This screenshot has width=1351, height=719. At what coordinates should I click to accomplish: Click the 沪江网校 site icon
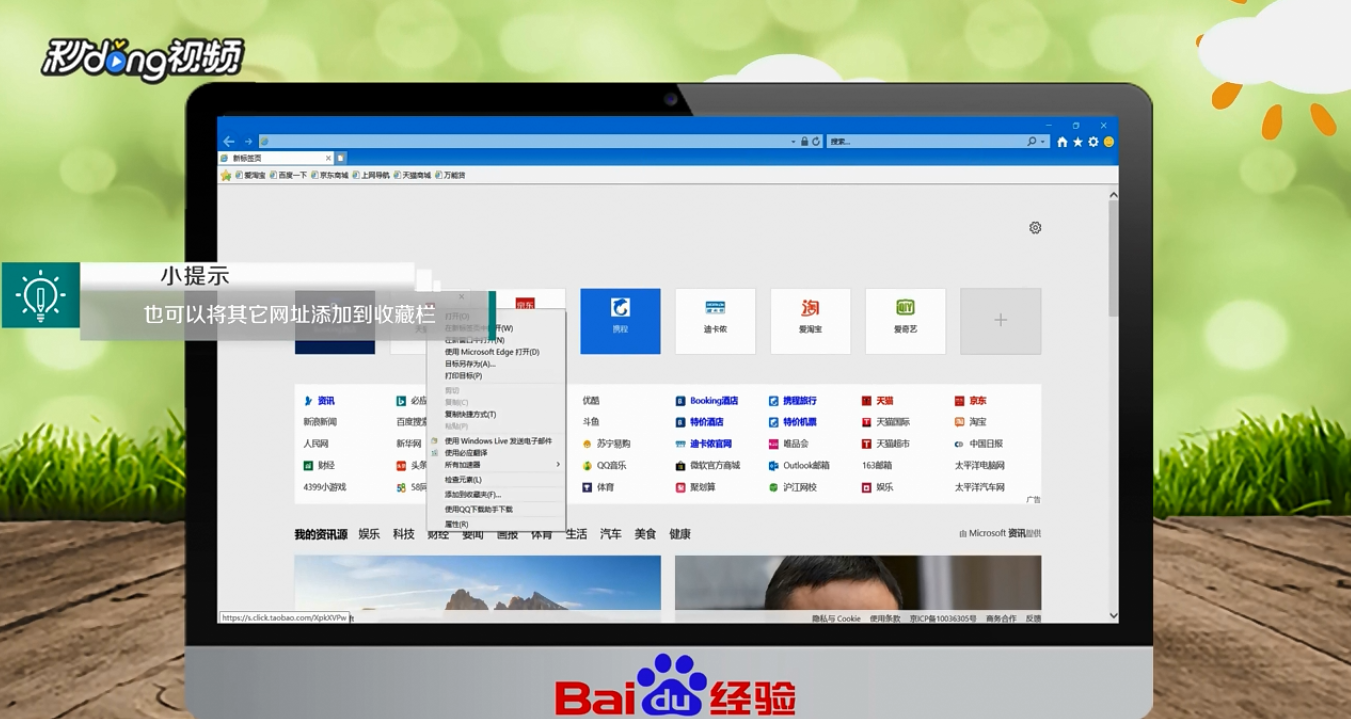[x=774, y=488]
